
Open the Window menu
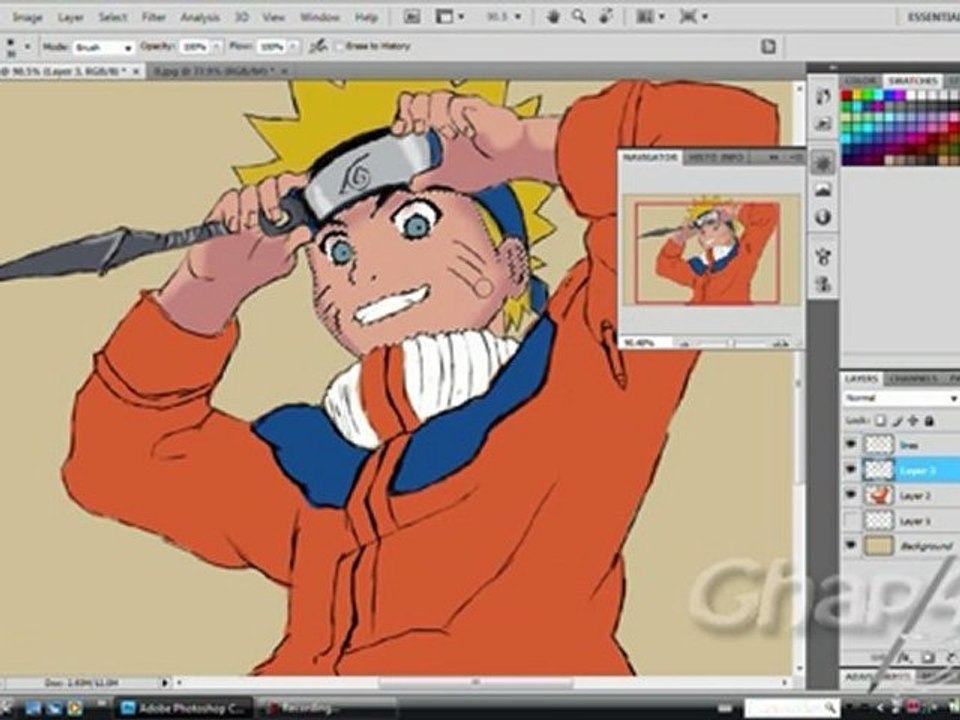pyautogui.click(x=320, y=17)
